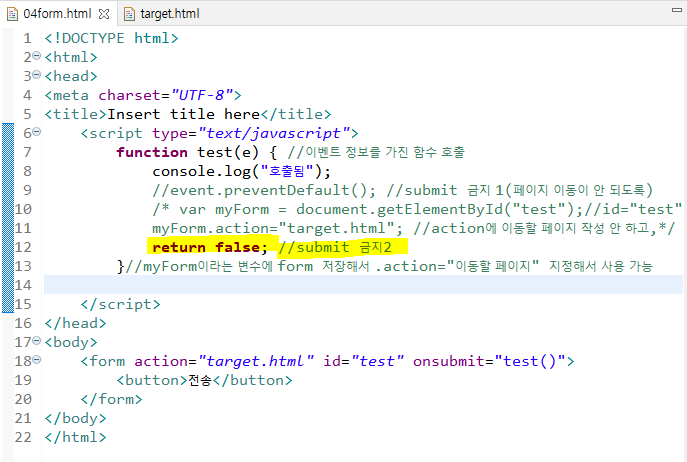Click the "UTF-8" charset value

(x=202, y=95)
